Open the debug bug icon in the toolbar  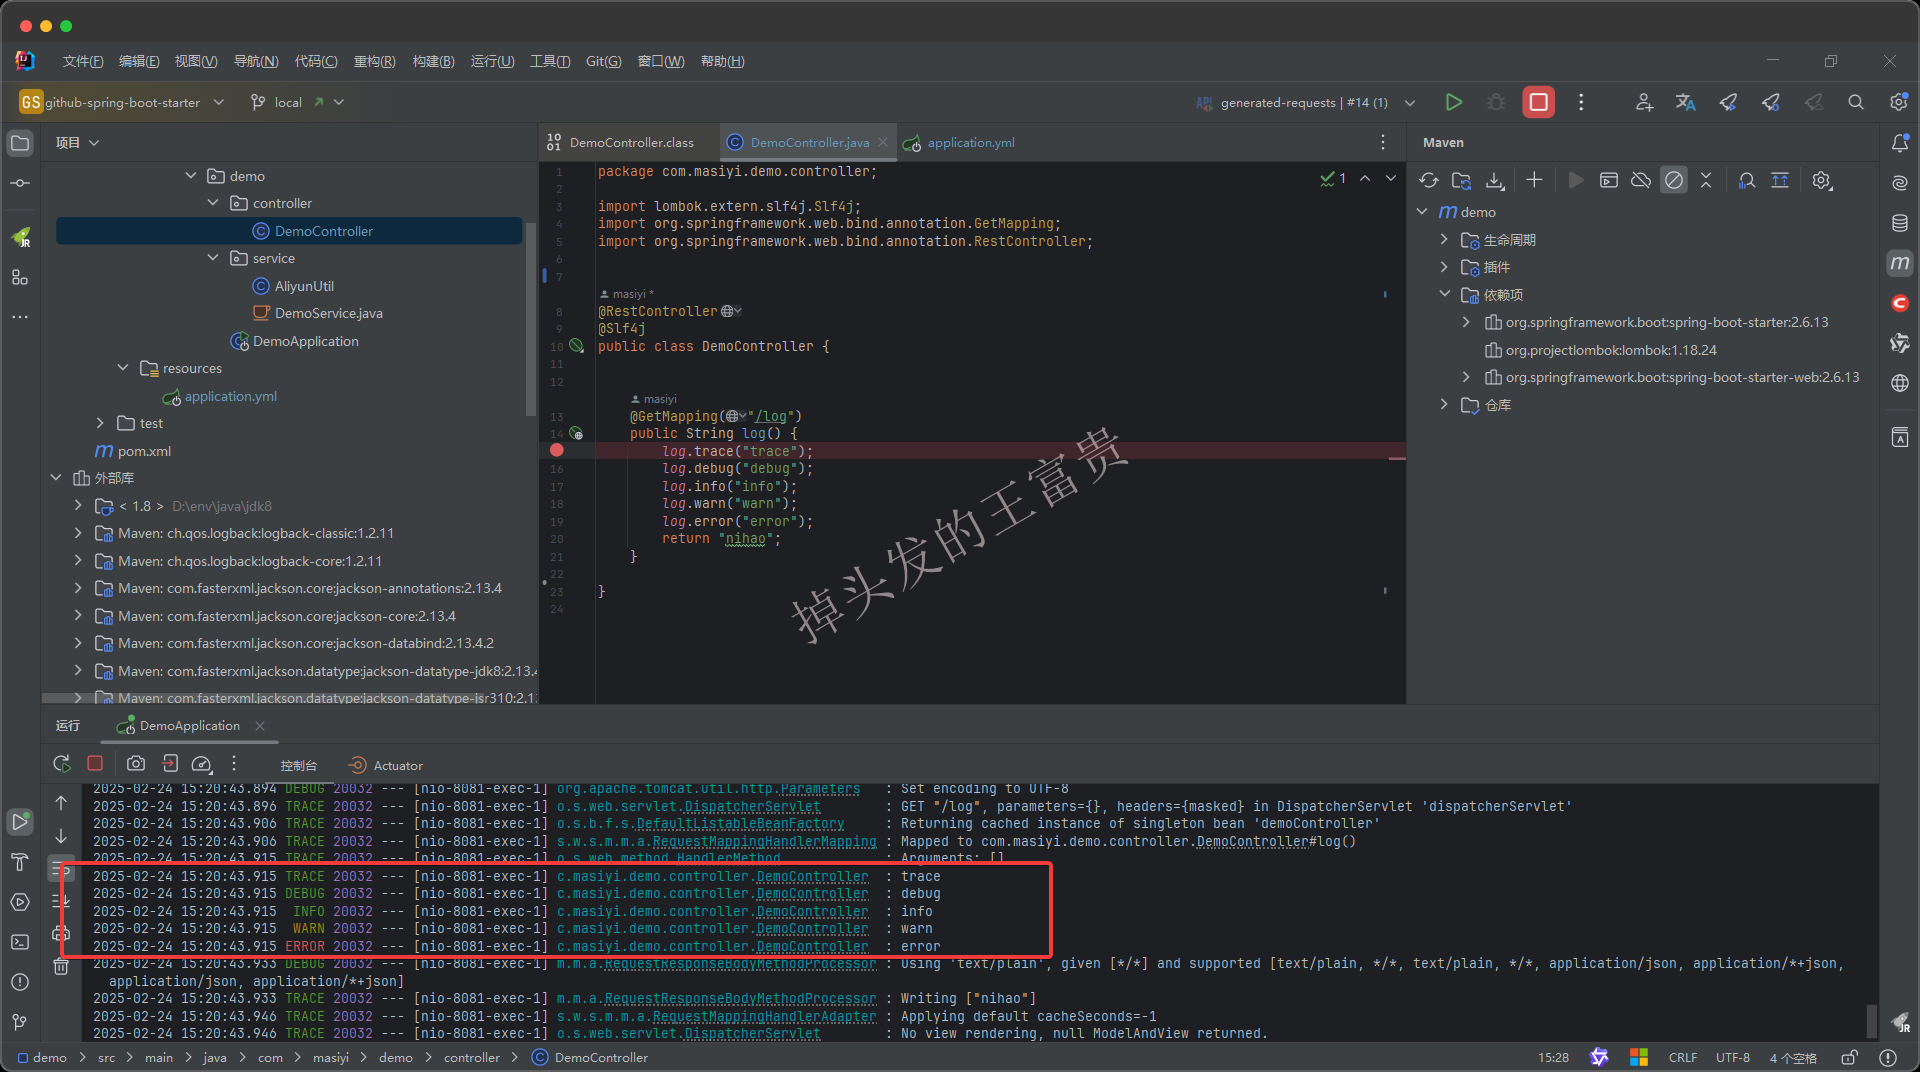point(1496,102)
